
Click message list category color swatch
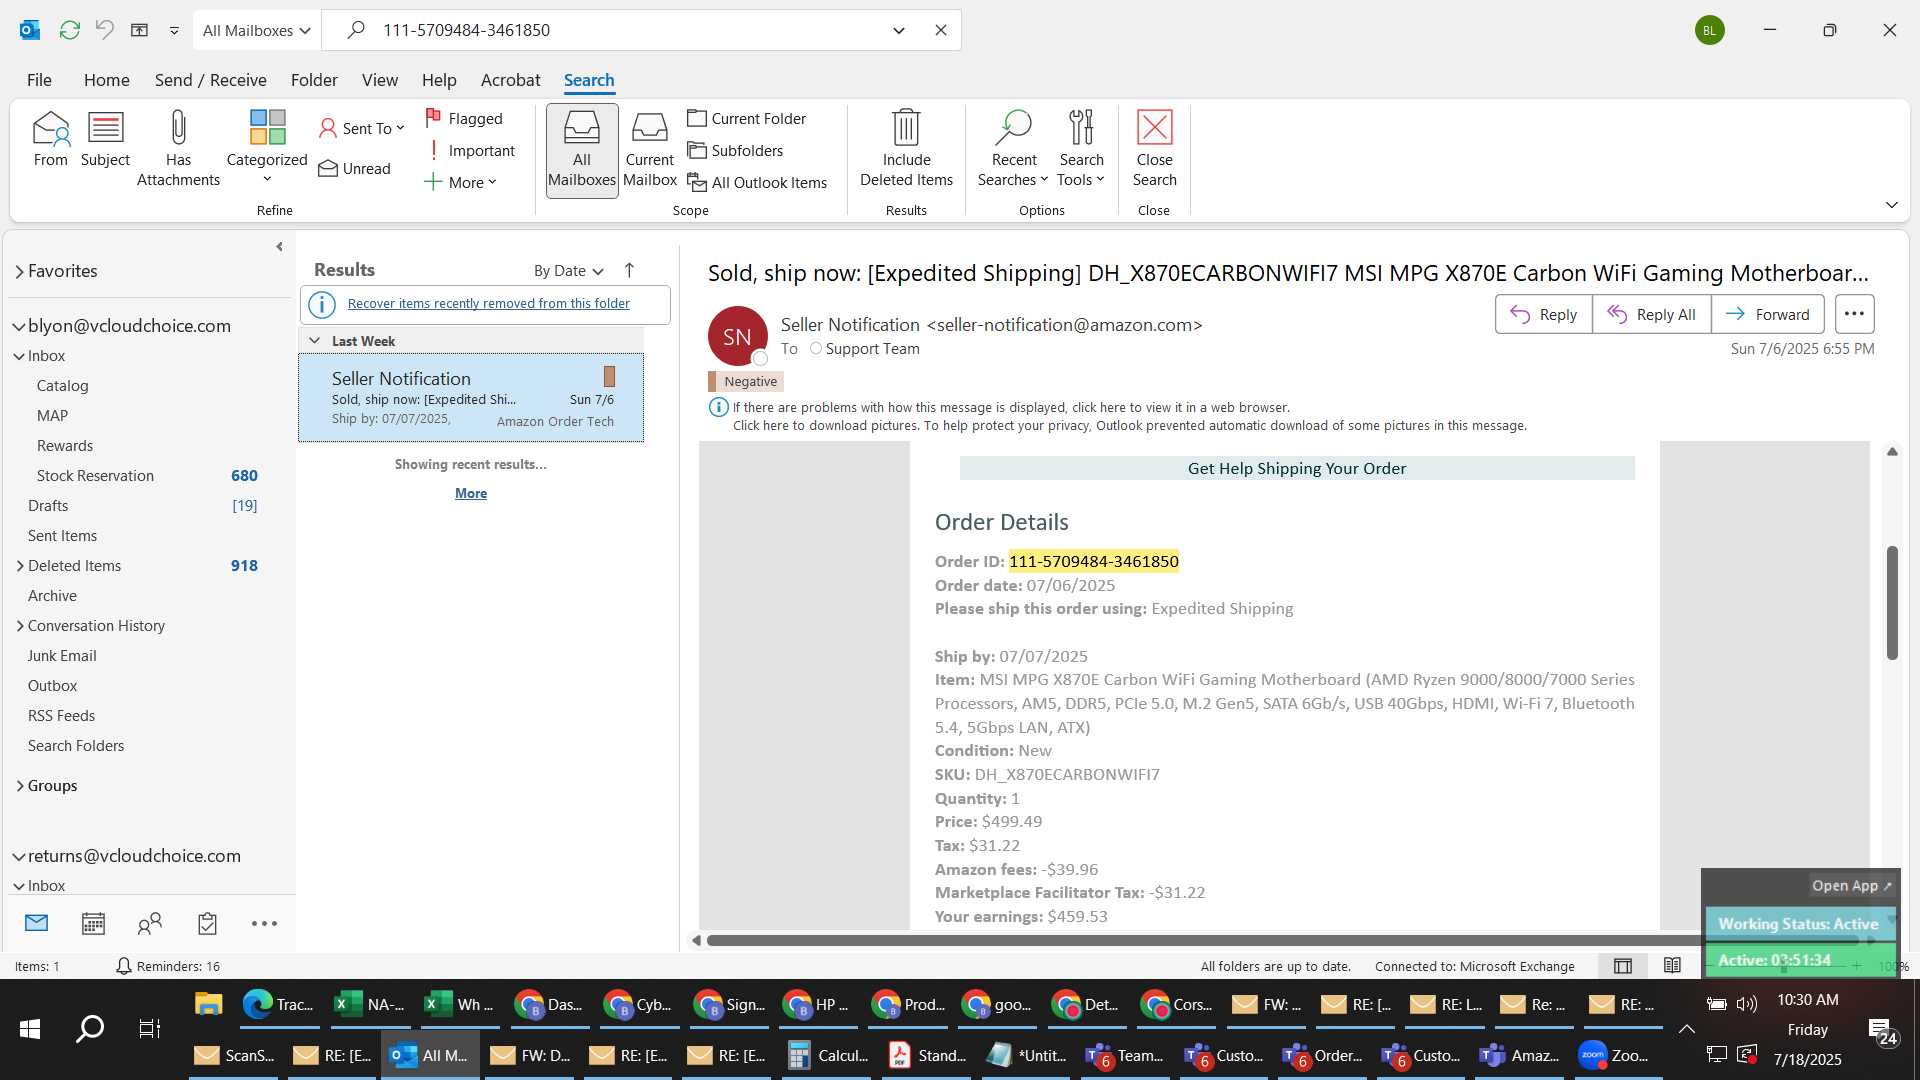pyautogui.click(x=609, y=376)
